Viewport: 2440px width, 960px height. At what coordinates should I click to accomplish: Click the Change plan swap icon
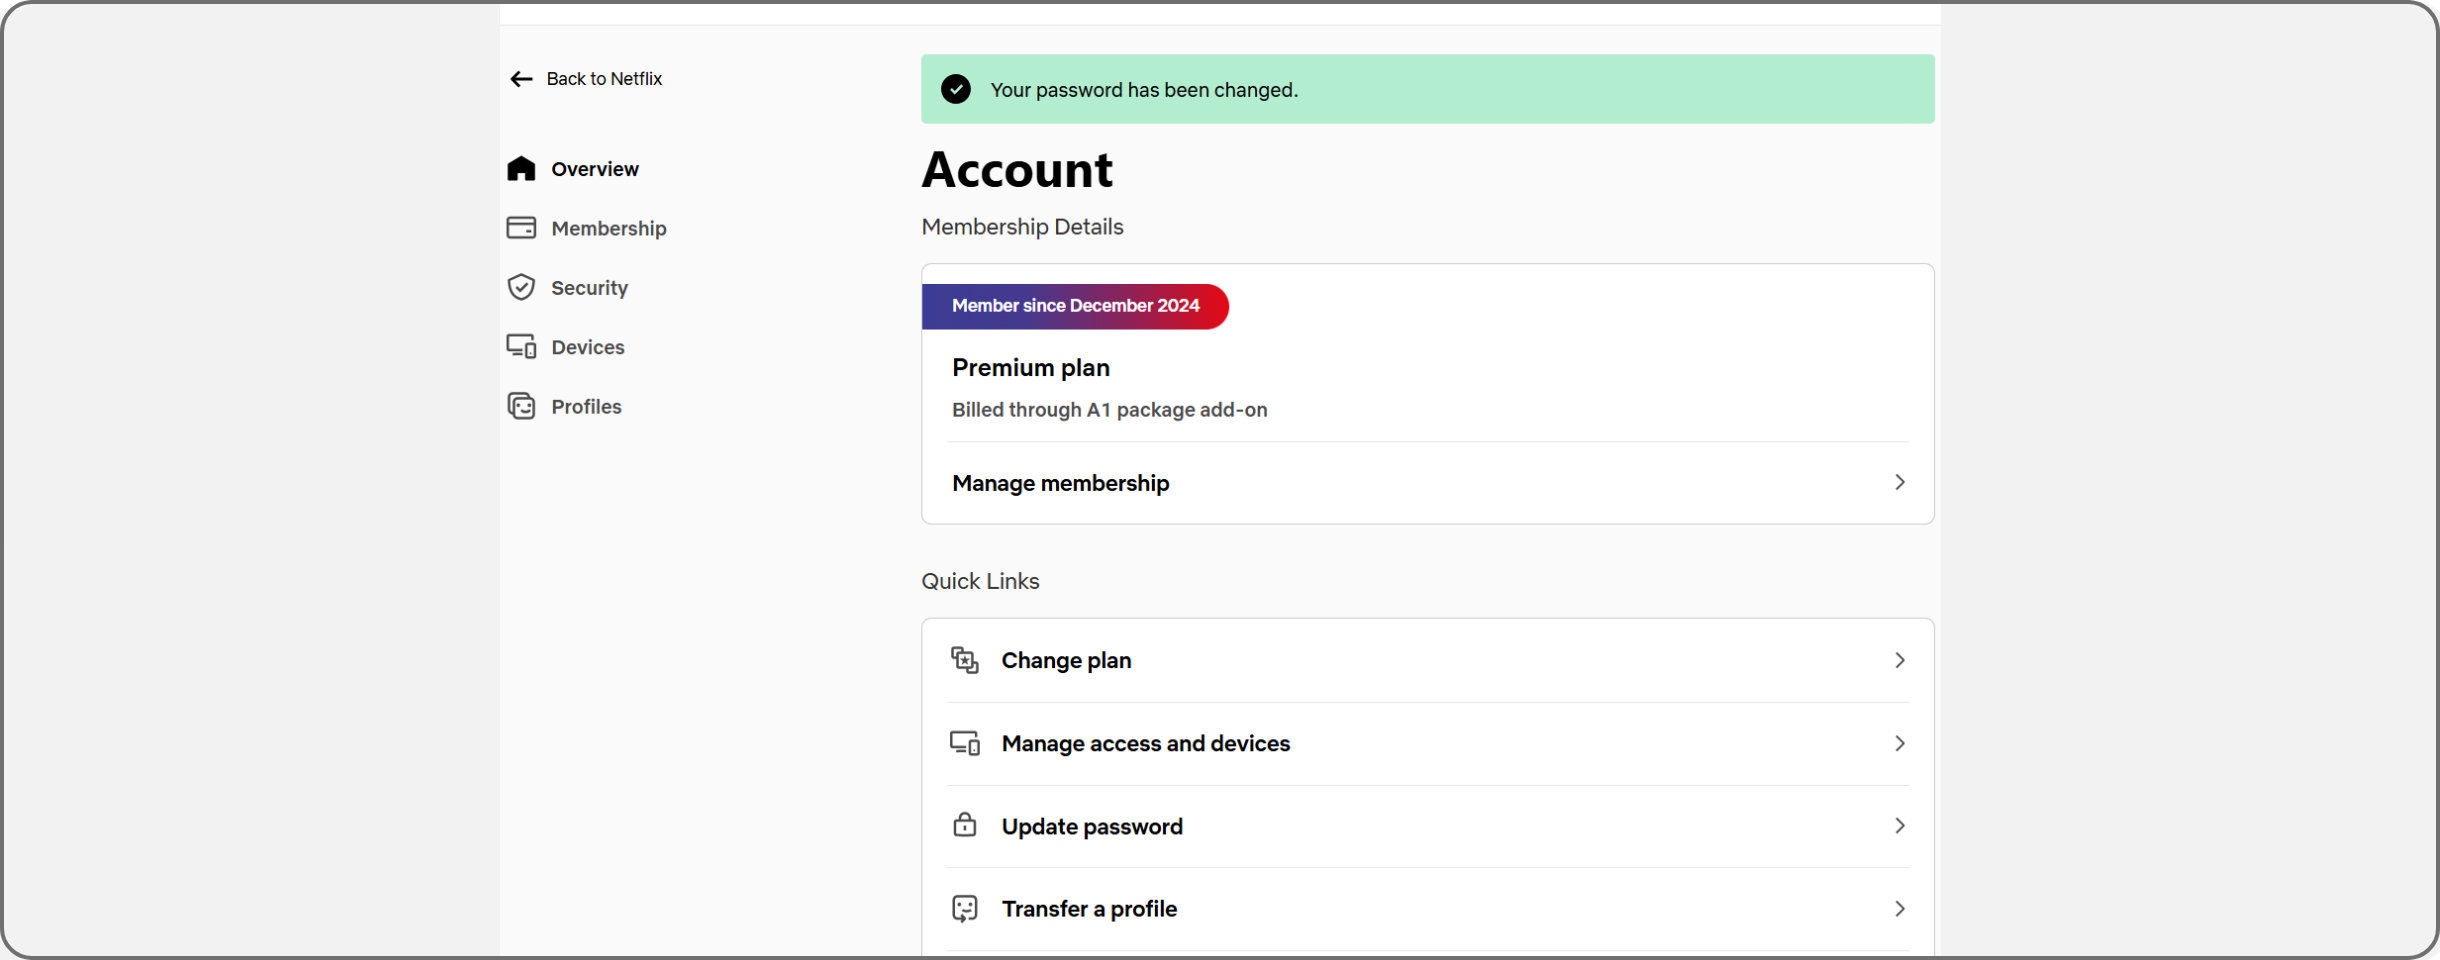coord(964,660)
